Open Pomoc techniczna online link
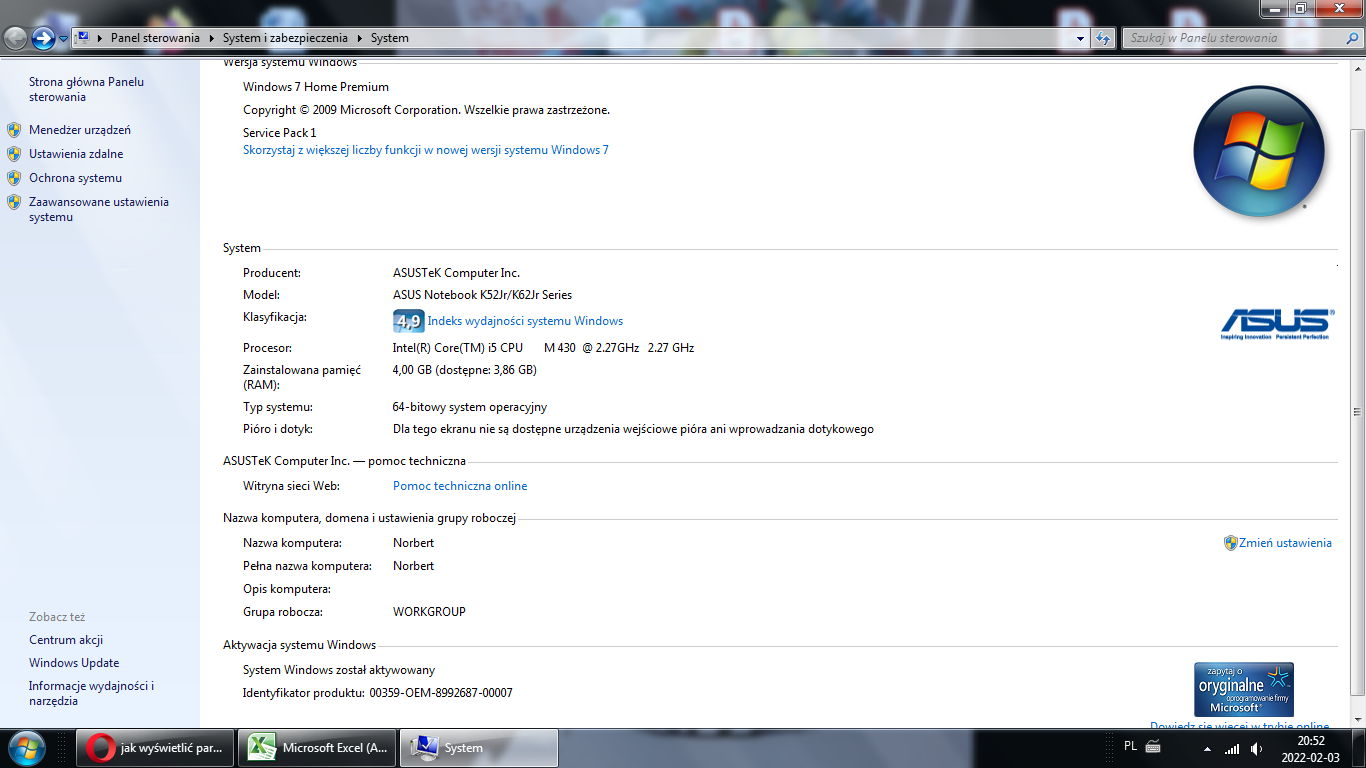 pos(460,486)
